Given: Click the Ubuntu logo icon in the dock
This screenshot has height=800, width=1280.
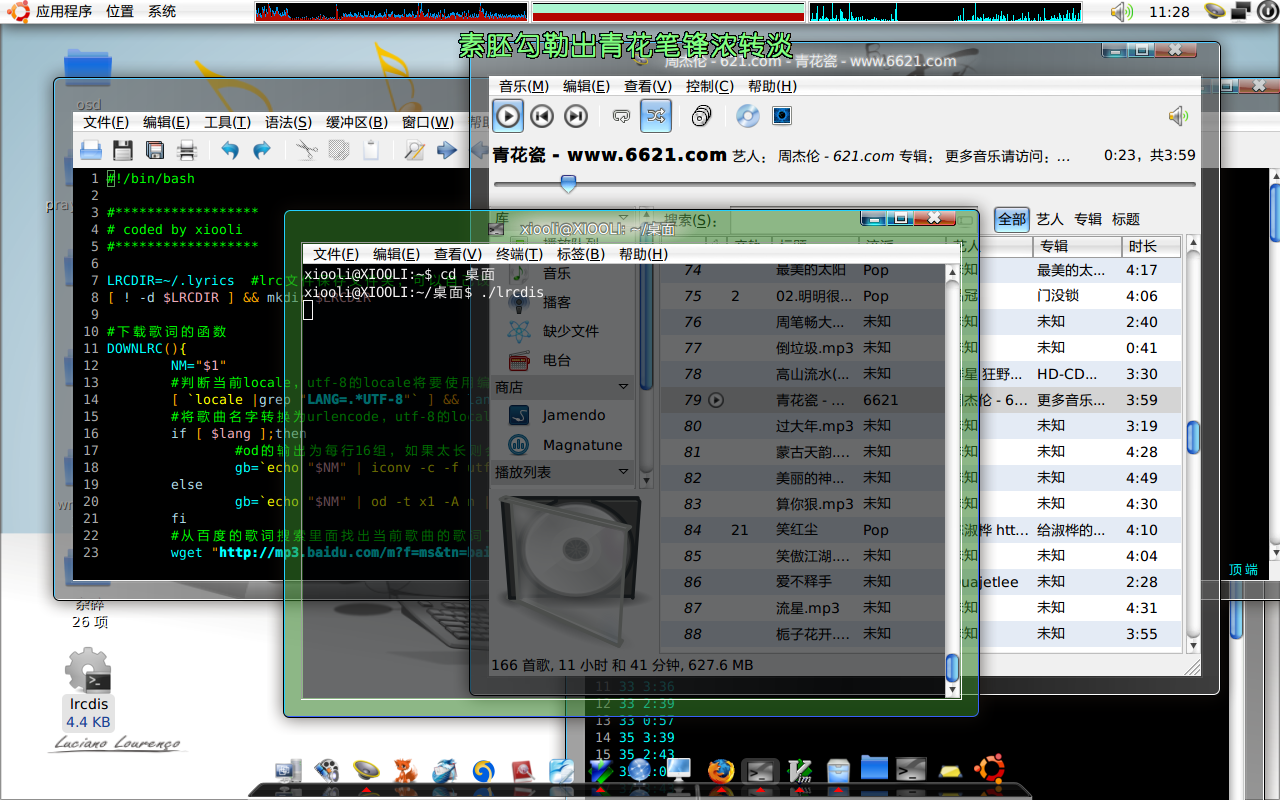Looking at the screenshot, I should coord(991,768).
